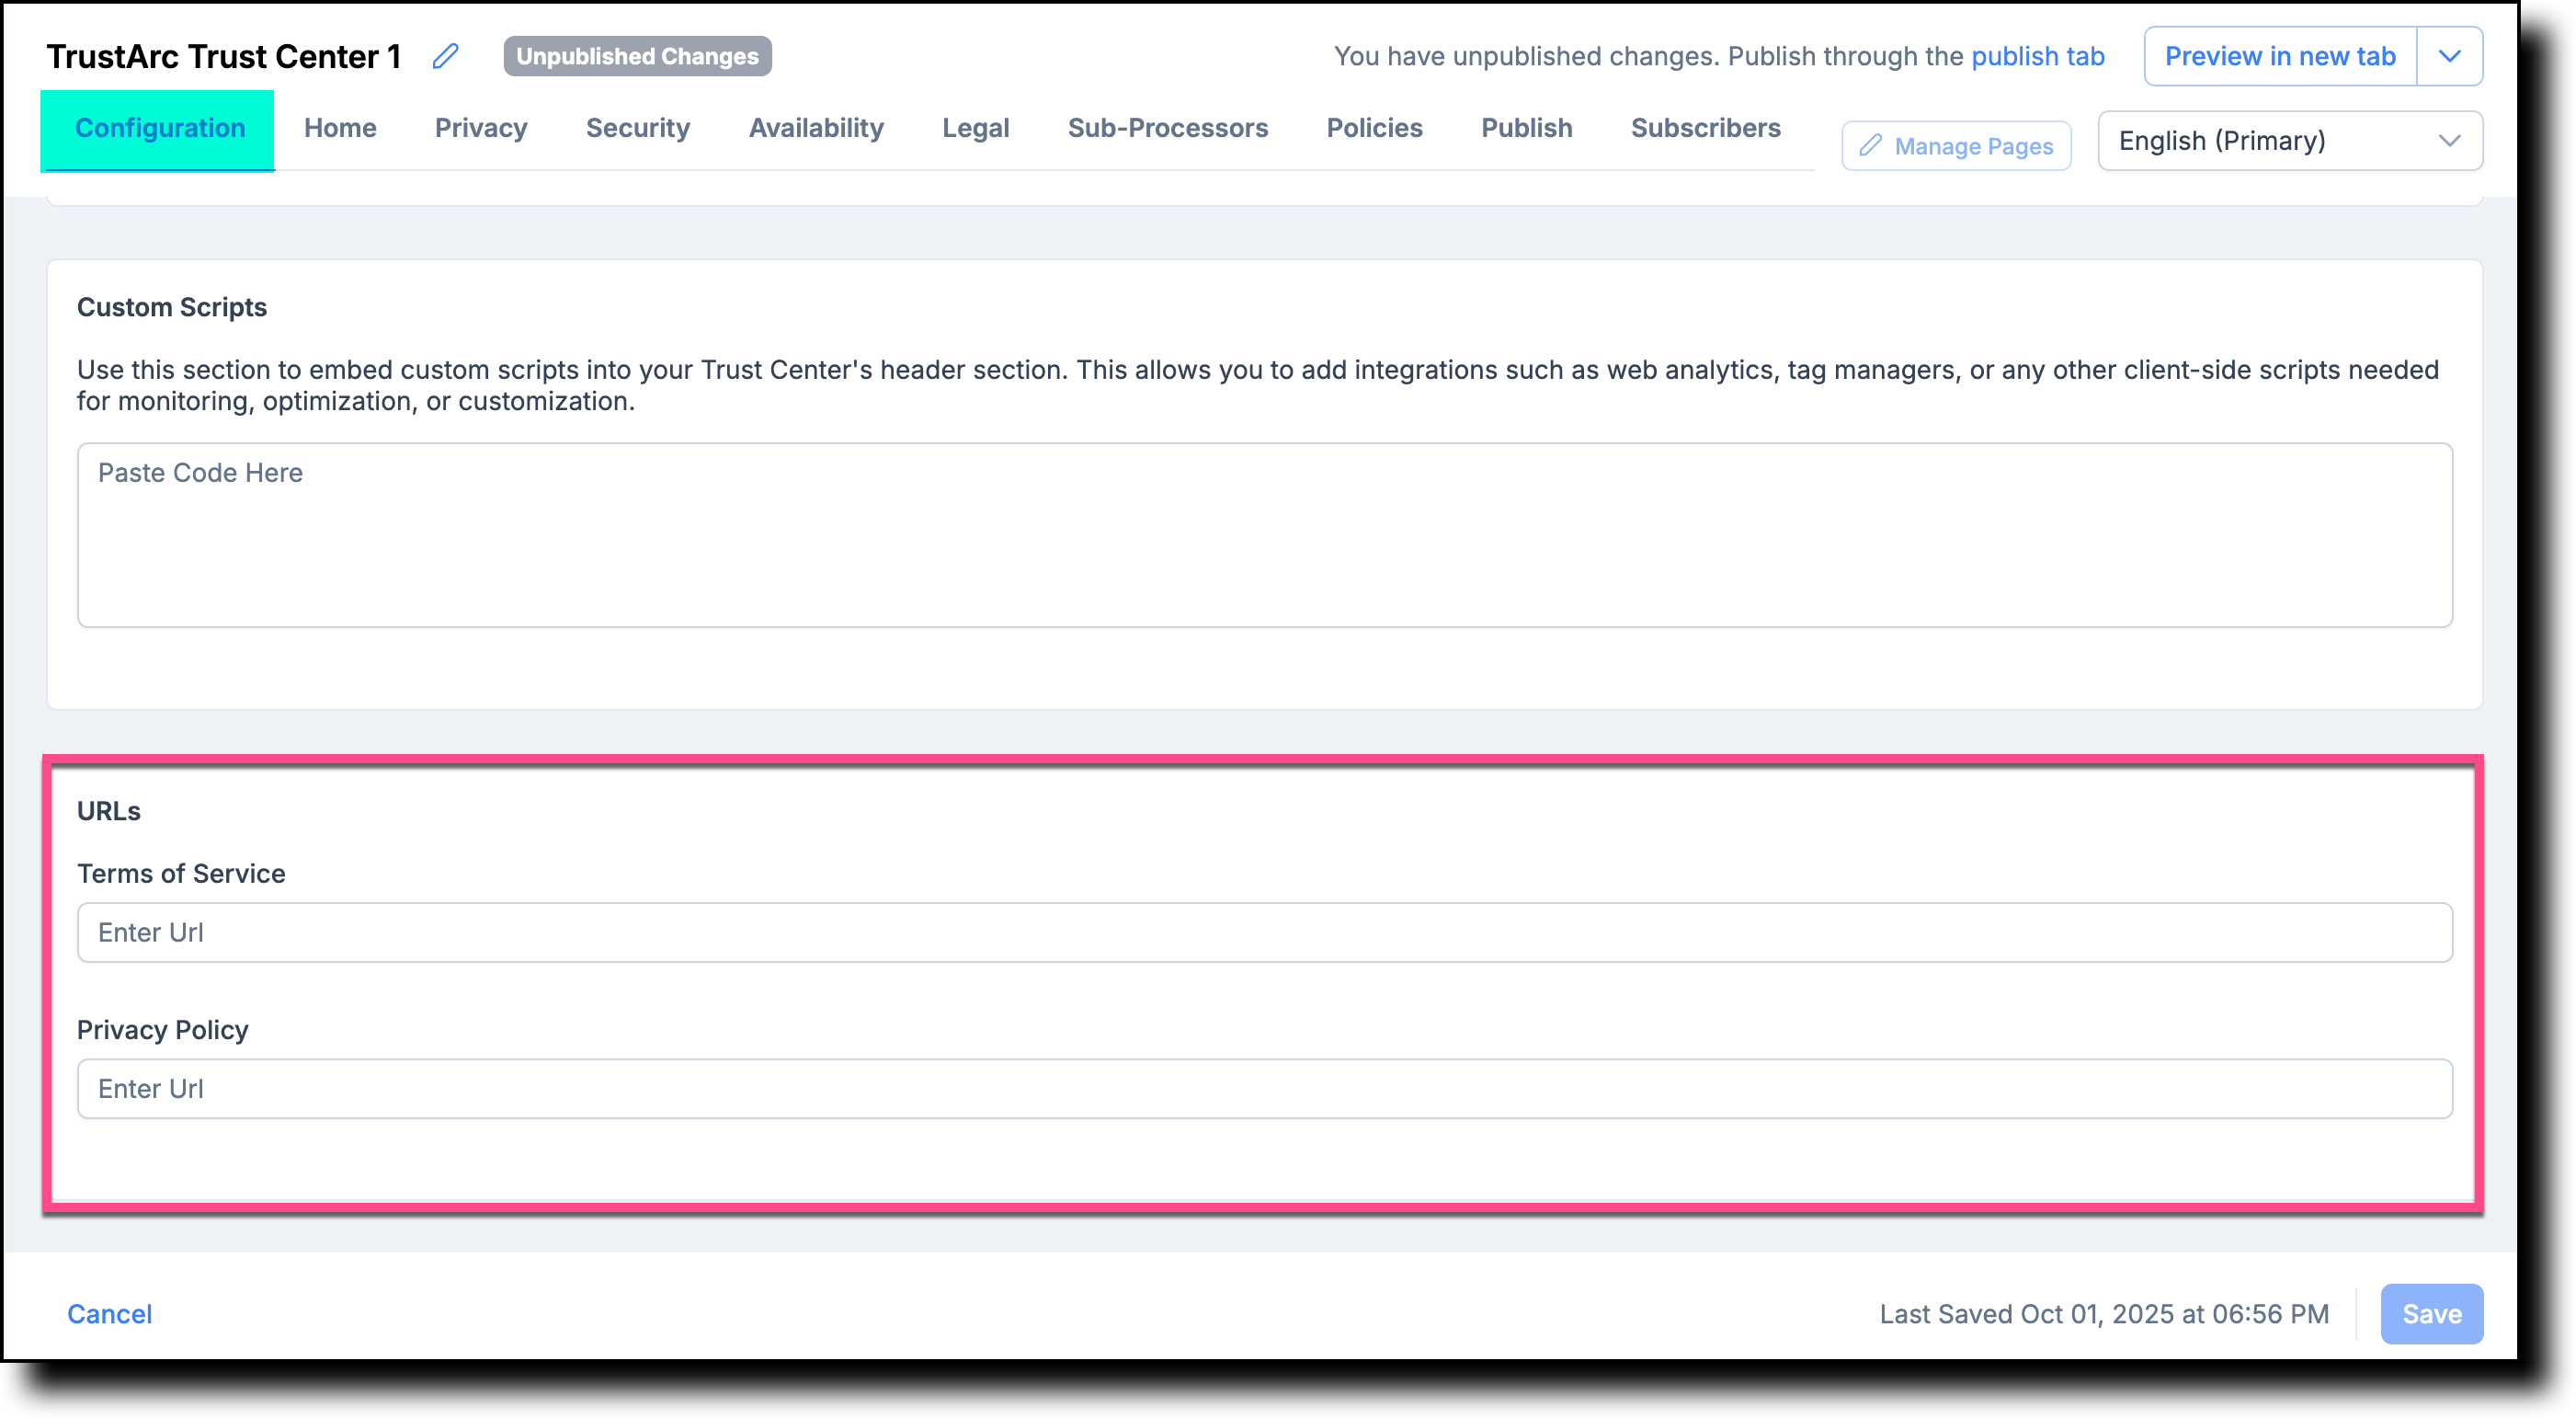The height and width of the screenshot is (1418, 2576).
Task: Click the Privacy Policy URL field
Action: tap(1264, 1089)
